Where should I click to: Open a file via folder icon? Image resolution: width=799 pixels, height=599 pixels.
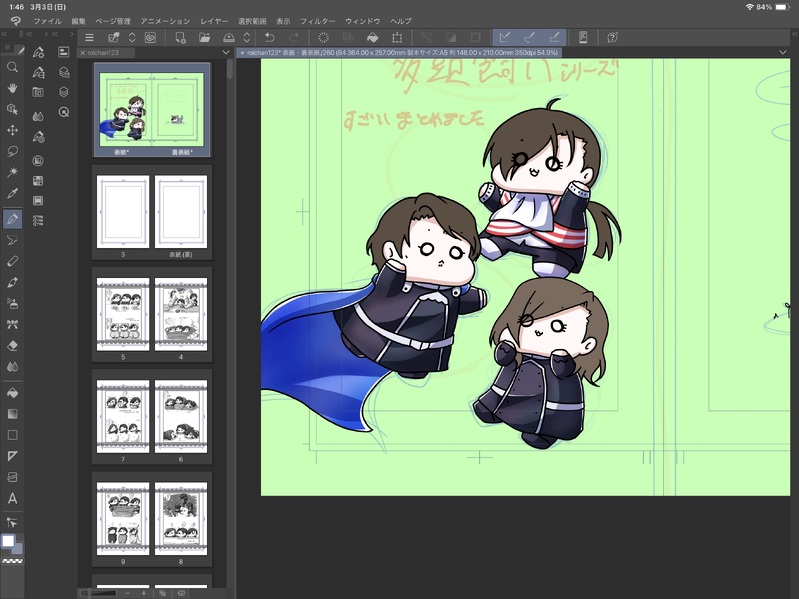204,38
